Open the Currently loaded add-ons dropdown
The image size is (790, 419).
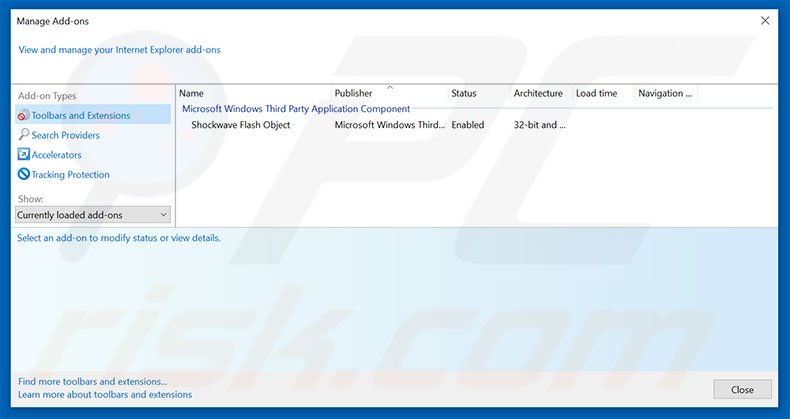tap(93, 215)
